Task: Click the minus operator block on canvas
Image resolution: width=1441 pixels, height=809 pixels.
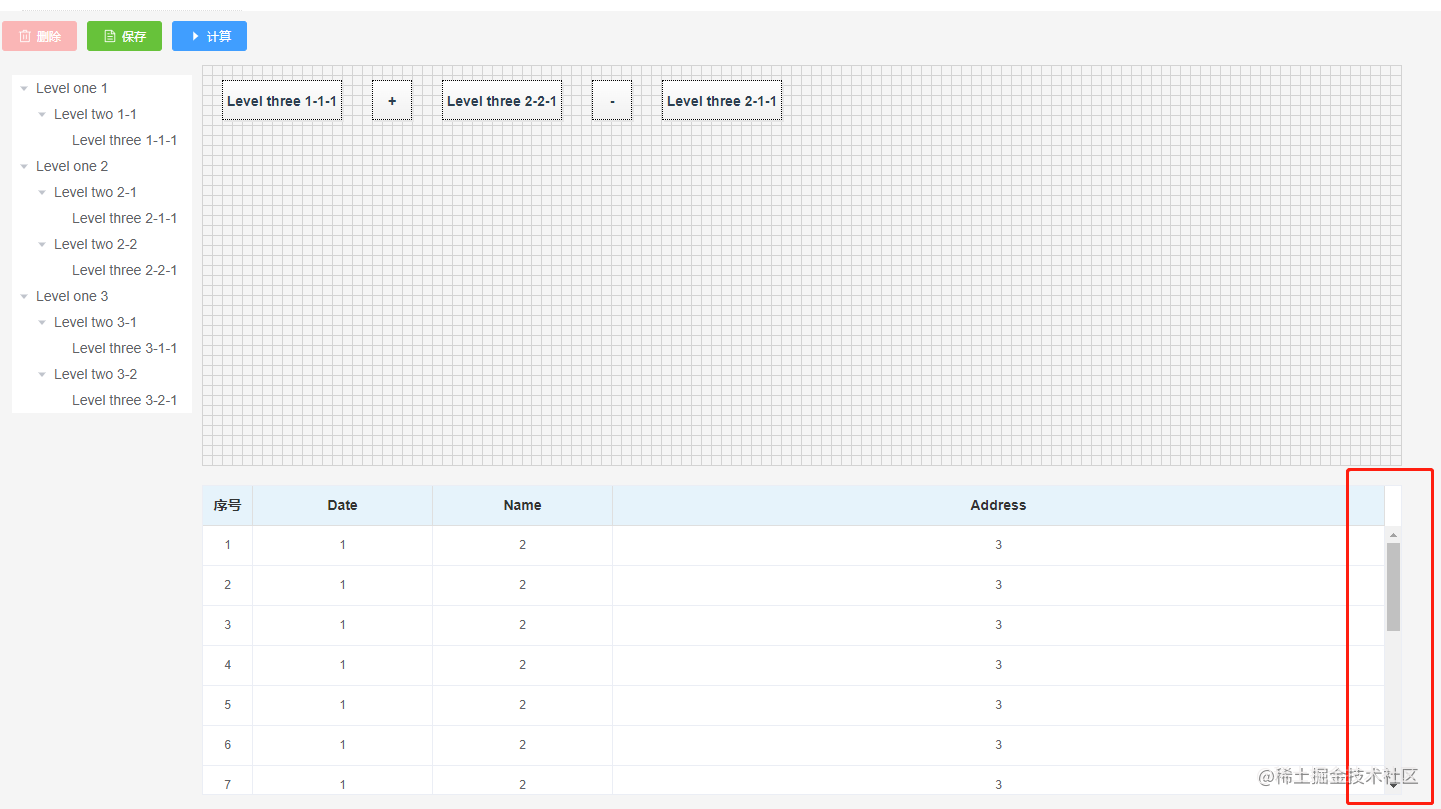Action: [612, 100]
